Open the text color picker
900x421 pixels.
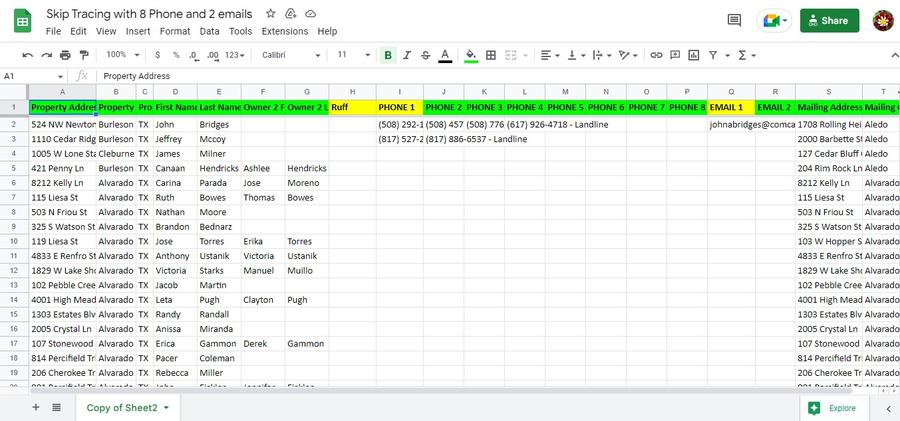coord(445,55)
